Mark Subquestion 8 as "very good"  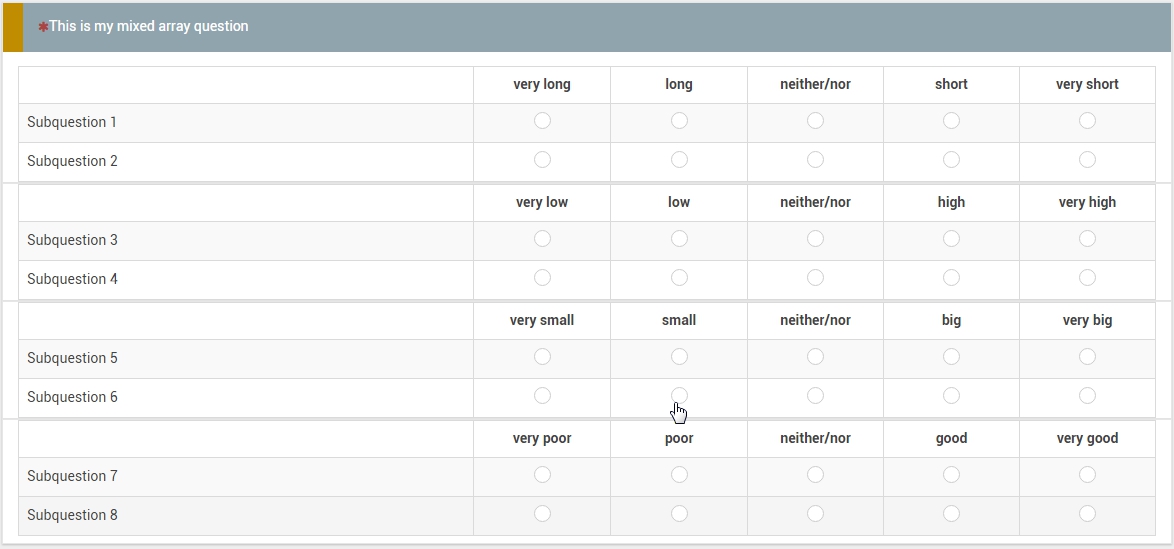[x=1087, y=514]
